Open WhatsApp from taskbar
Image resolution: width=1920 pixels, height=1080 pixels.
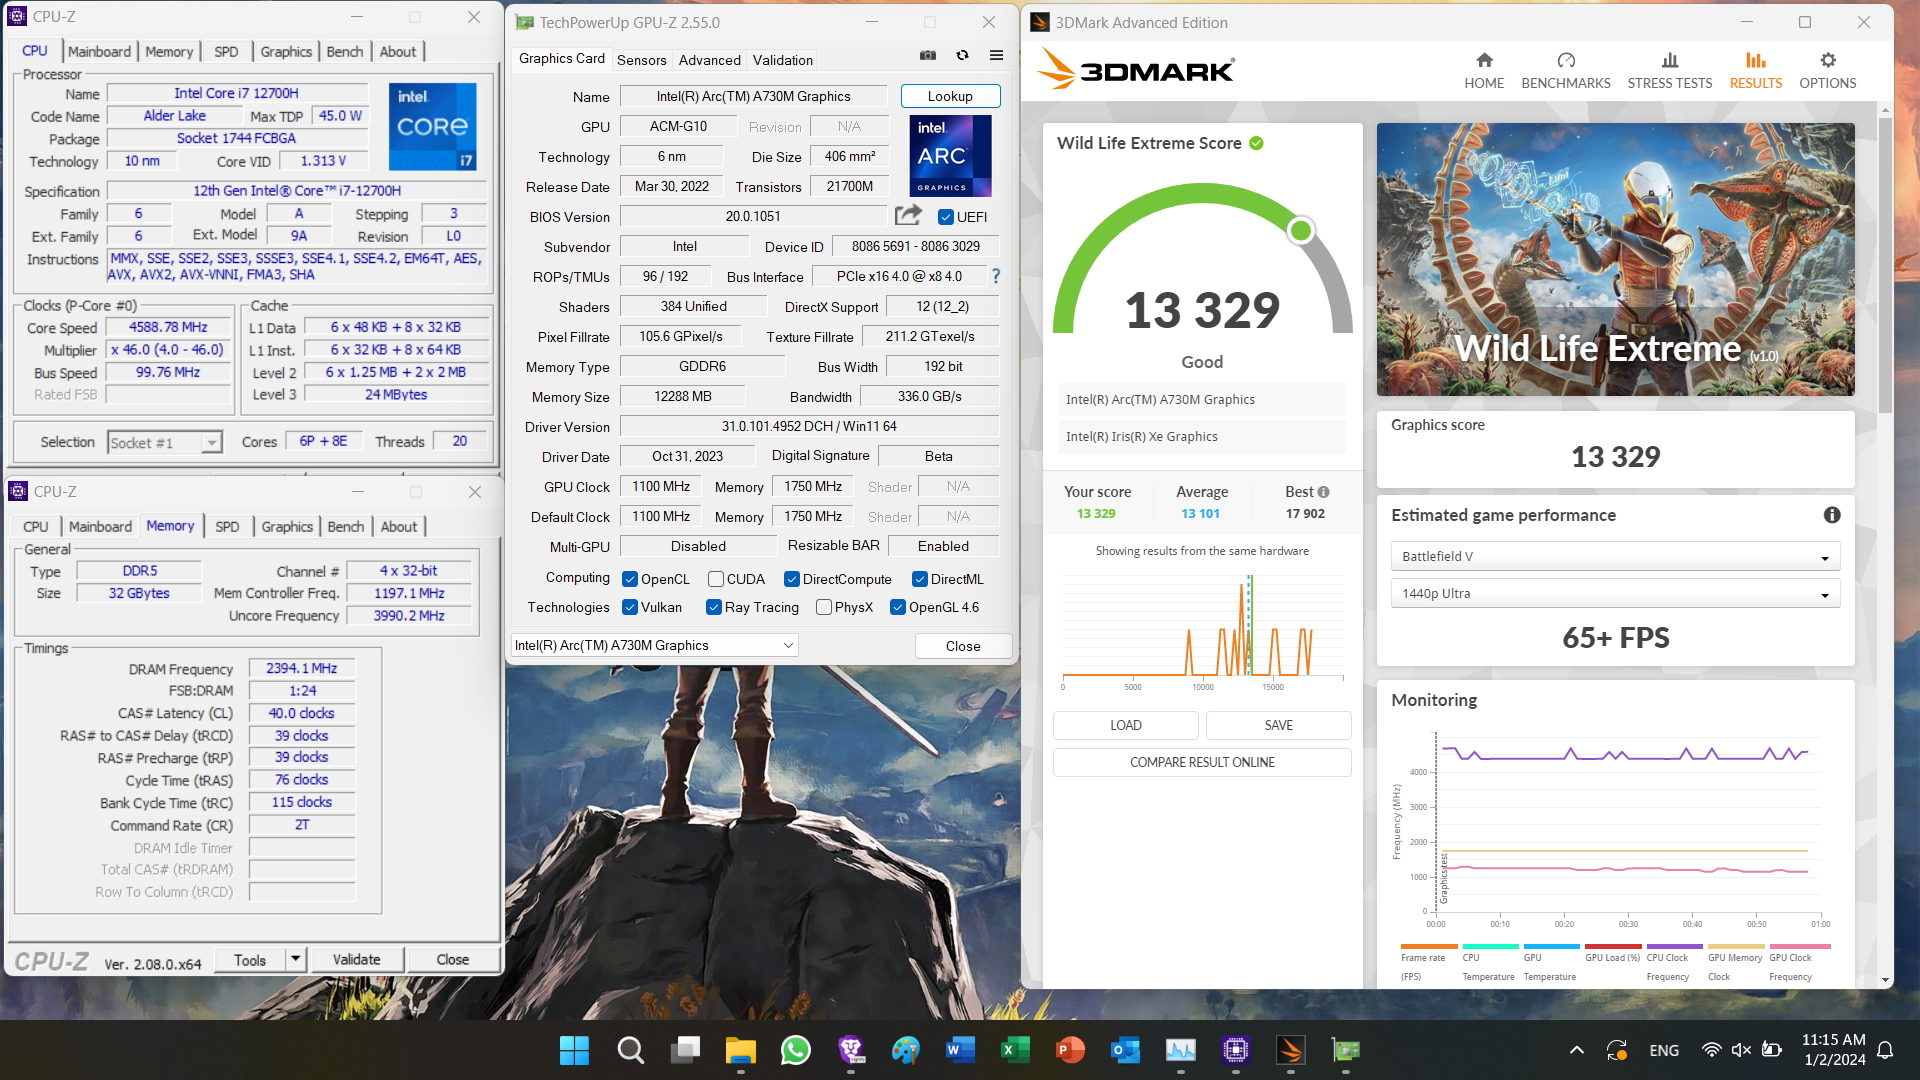point(796,1050)
